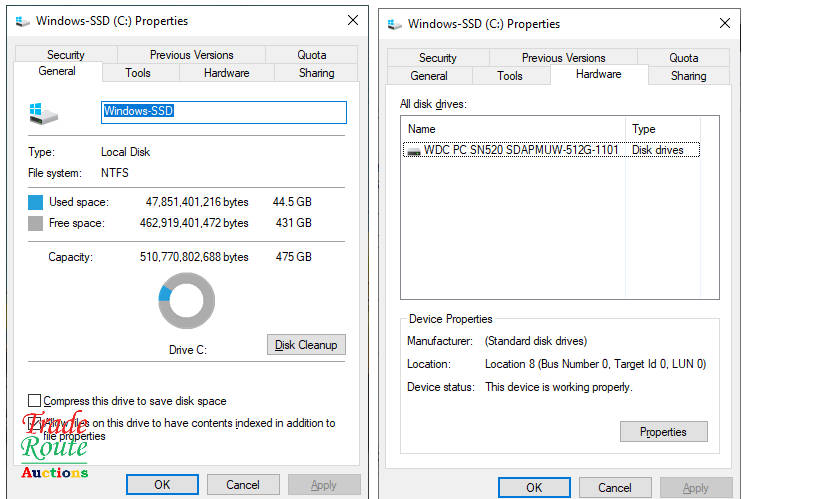Viewport: 819px width, 499px height.
Task: Open the Quota tab in left dialog
Action: pyautogui.click(x=311, y=55)
